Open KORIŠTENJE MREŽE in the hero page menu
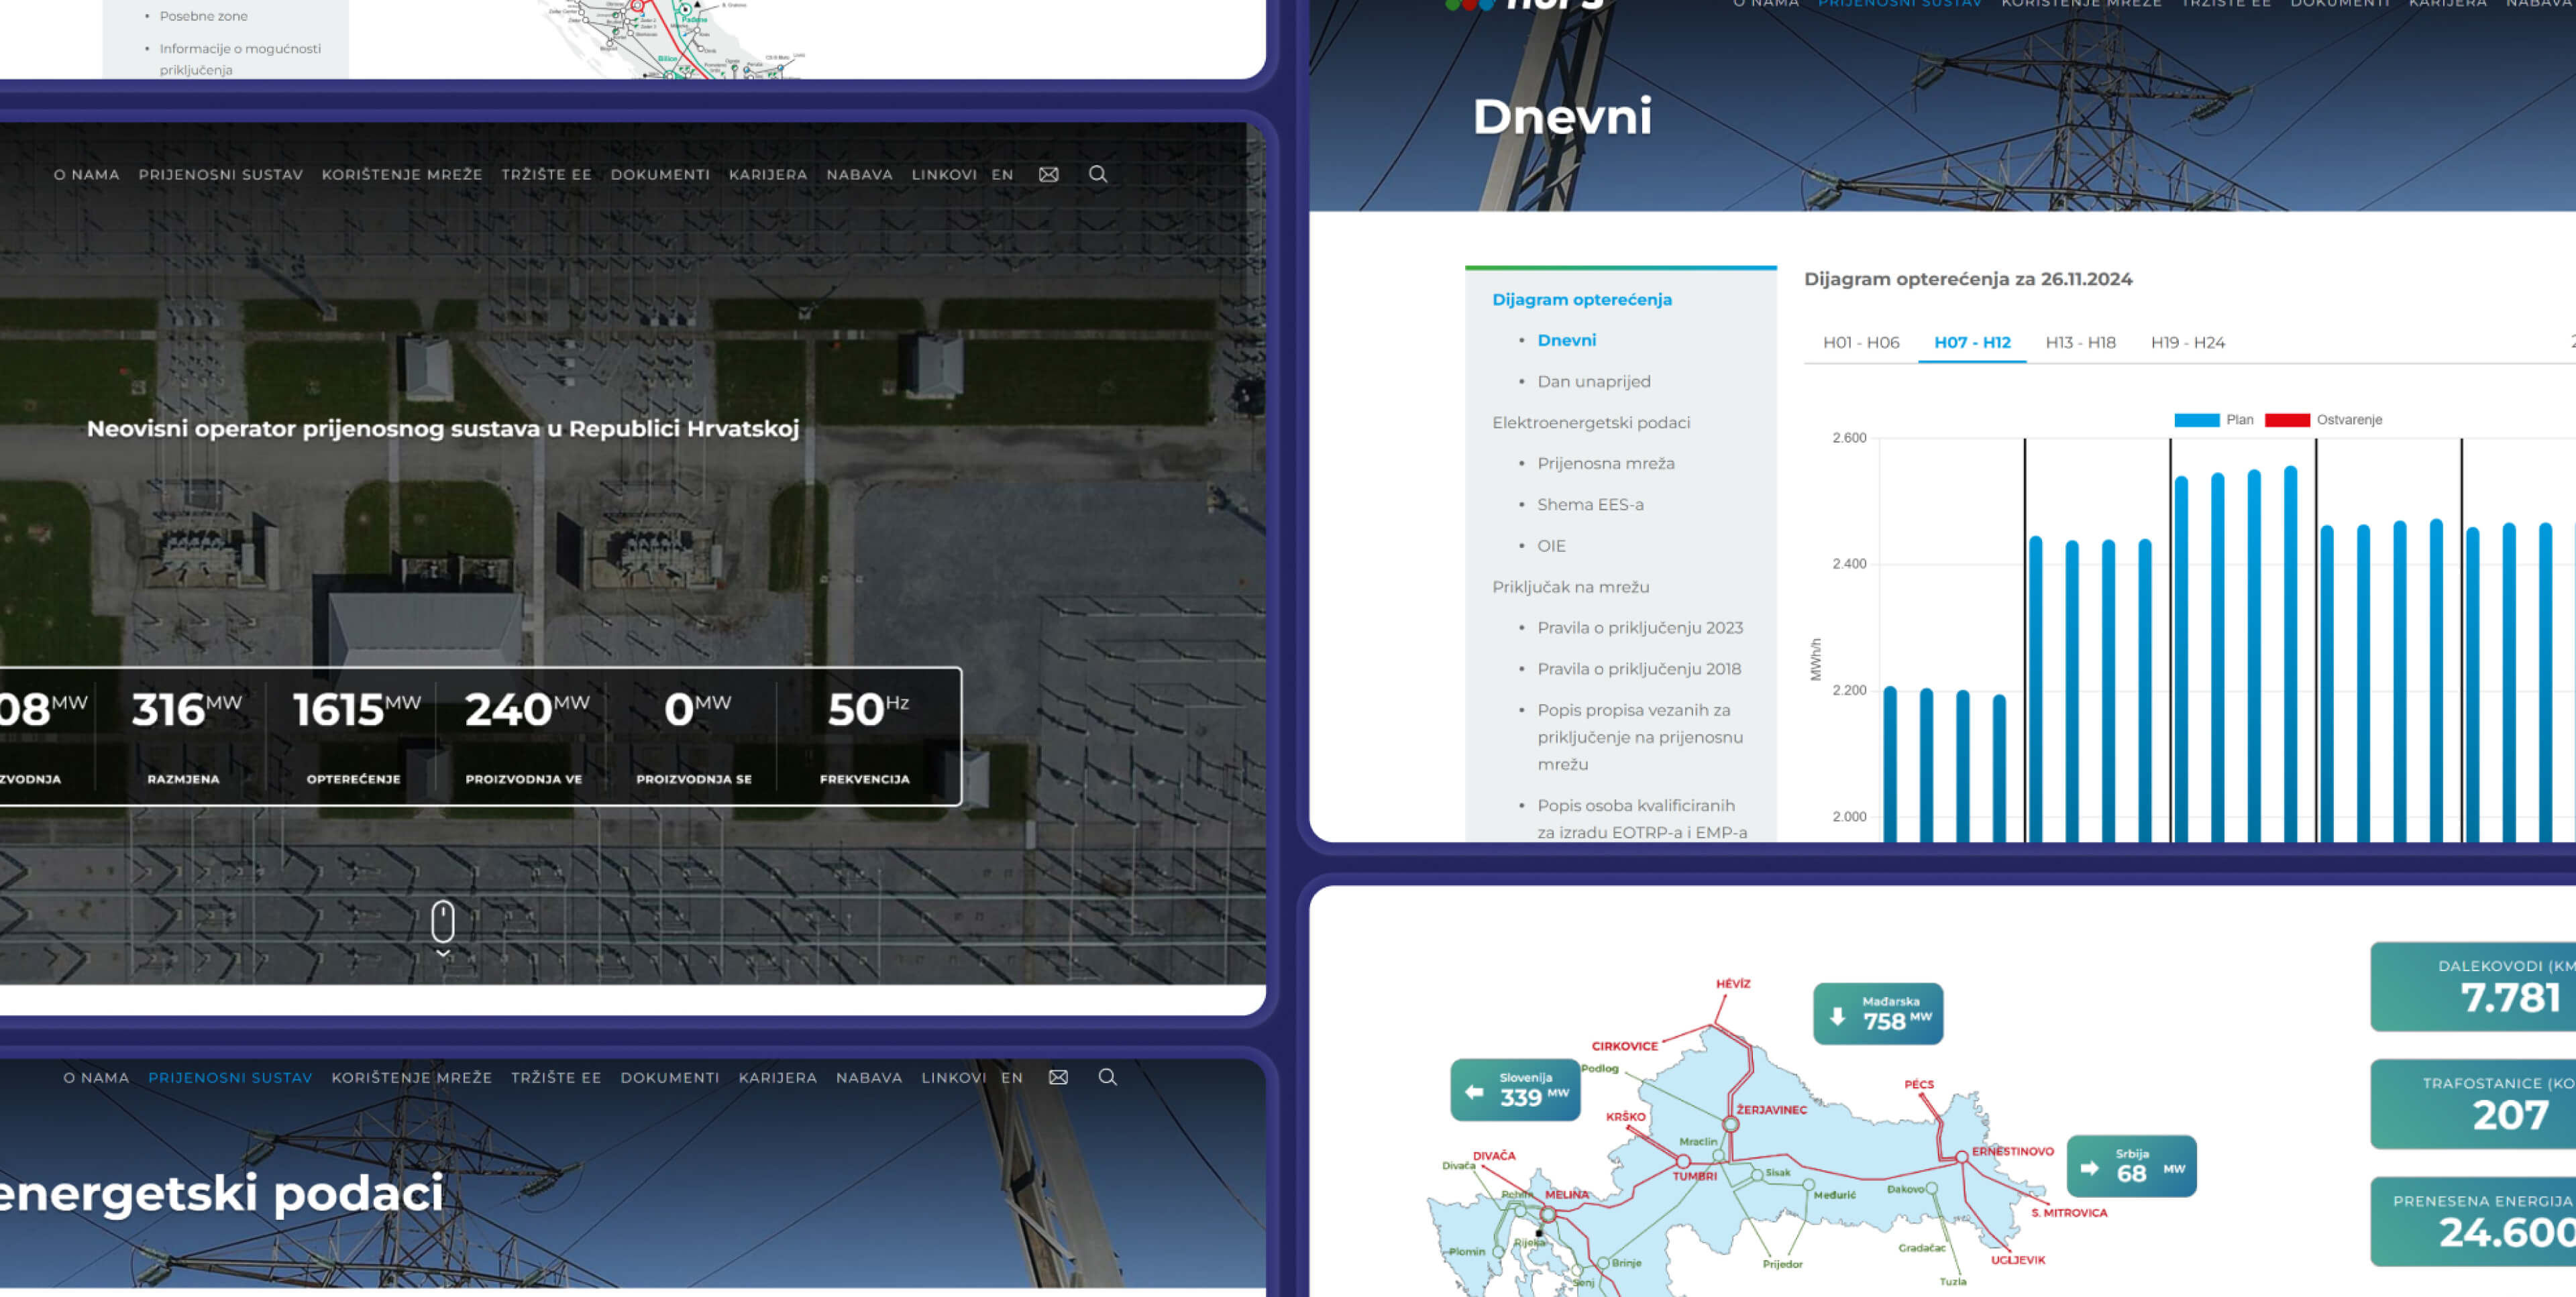Viewport: 2576px width, 1297px height. pos(402,174)
